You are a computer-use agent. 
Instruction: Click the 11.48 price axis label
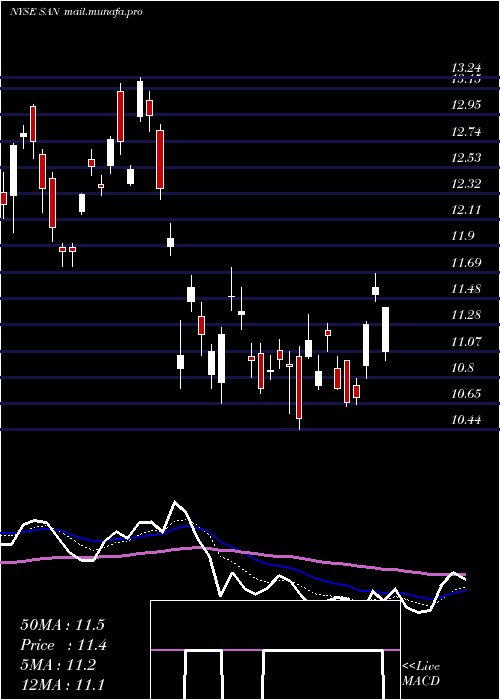pyautogui.click(x=466, y=289)
